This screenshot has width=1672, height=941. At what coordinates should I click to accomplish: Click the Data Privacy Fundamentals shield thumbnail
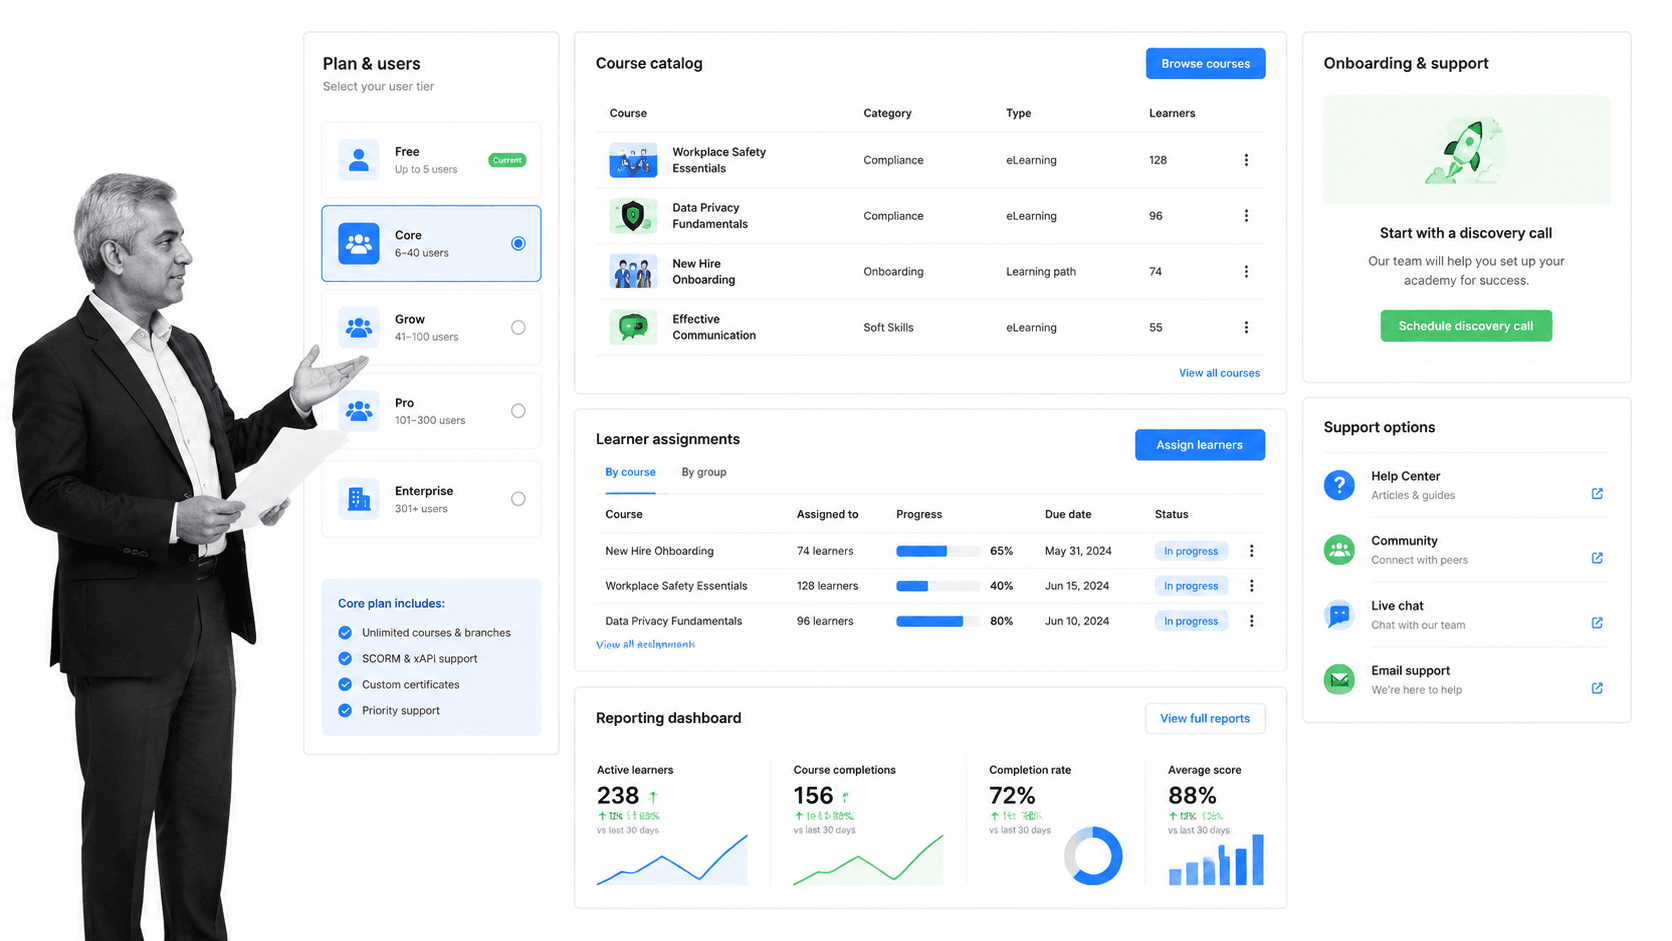click(x=633, y=216)
